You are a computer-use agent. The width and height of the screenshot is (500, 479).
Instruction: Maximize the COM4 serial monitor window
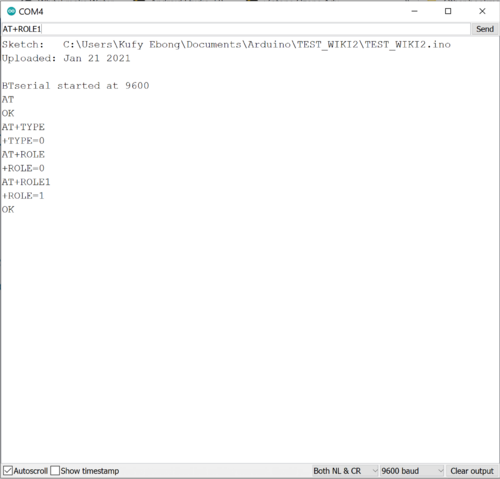(448, 11)
